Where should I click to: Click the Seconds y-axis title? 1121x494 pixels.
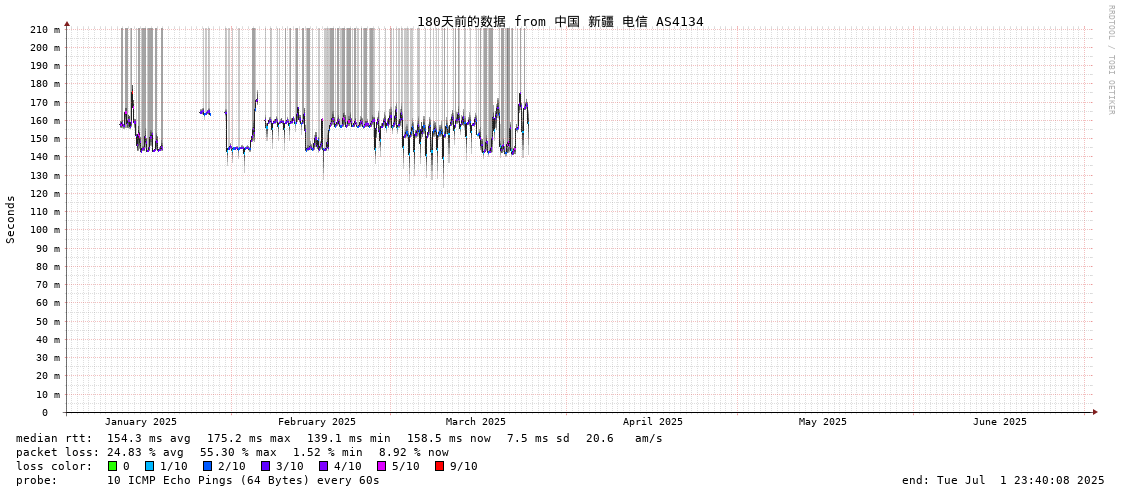pyautogui.click(x=11, y=219)
